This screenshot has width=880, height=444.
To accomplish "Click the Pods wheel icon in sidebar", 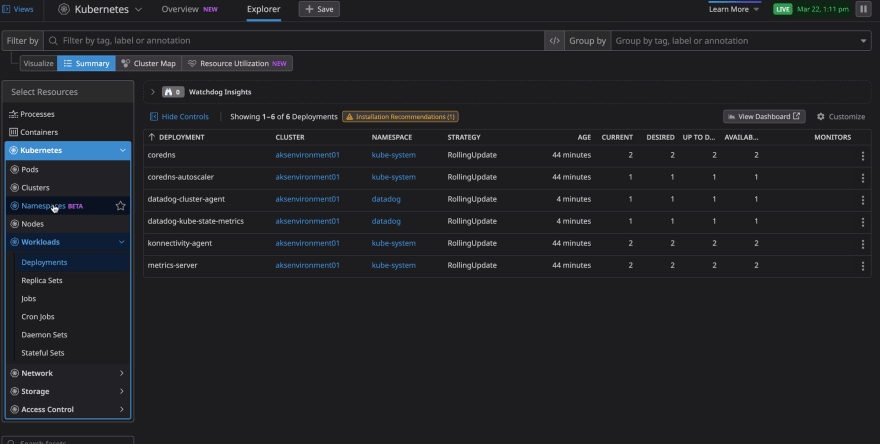I will tap(15, 170).
